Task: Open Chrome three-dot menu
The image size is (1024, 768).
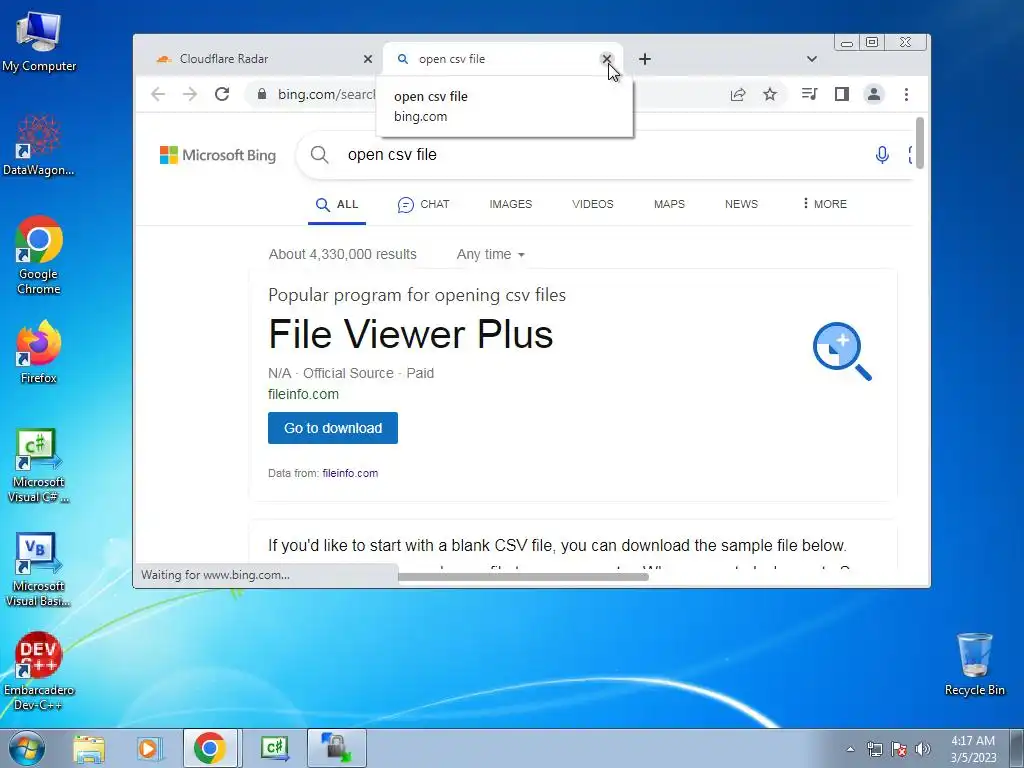Action: pyautogui.click(x=906, y=94)
